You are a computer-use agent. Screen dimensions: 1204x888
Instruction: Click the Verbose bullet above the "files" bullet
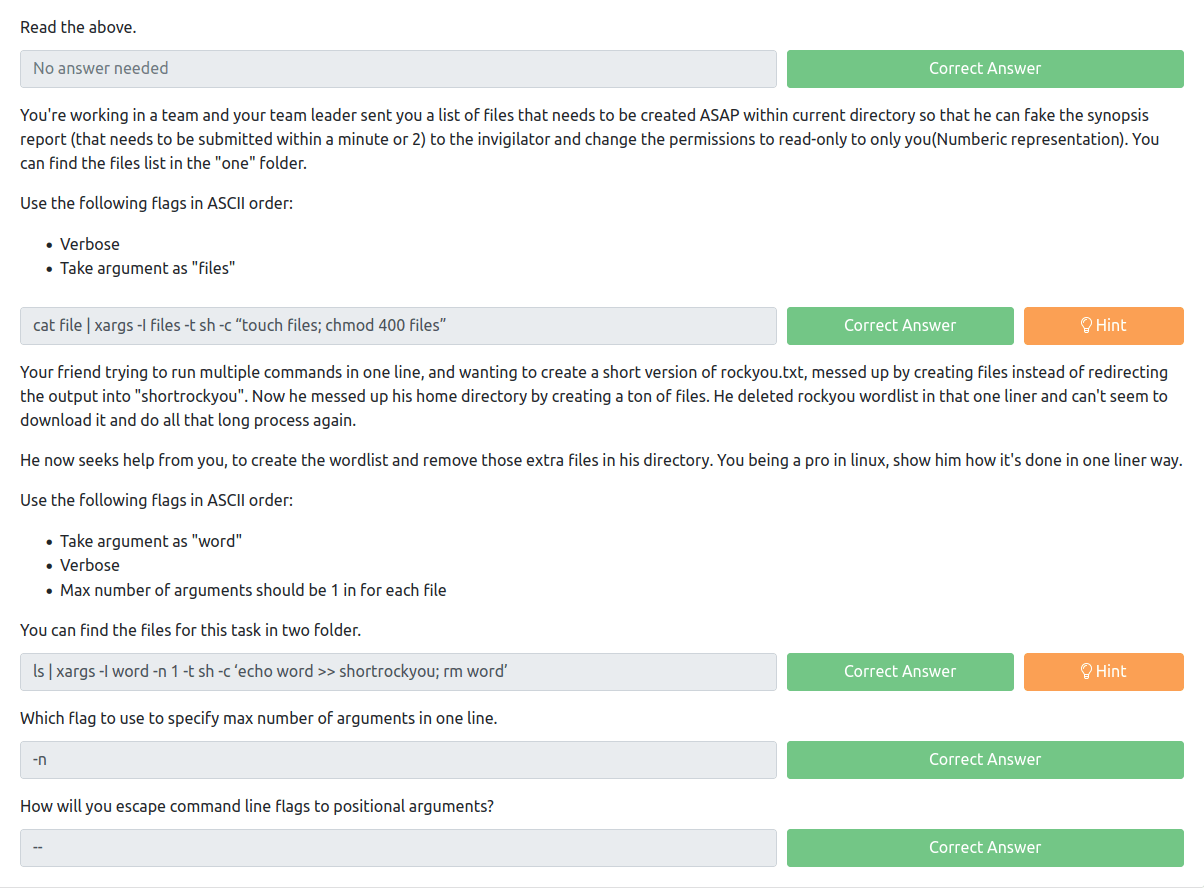[90, 244]
